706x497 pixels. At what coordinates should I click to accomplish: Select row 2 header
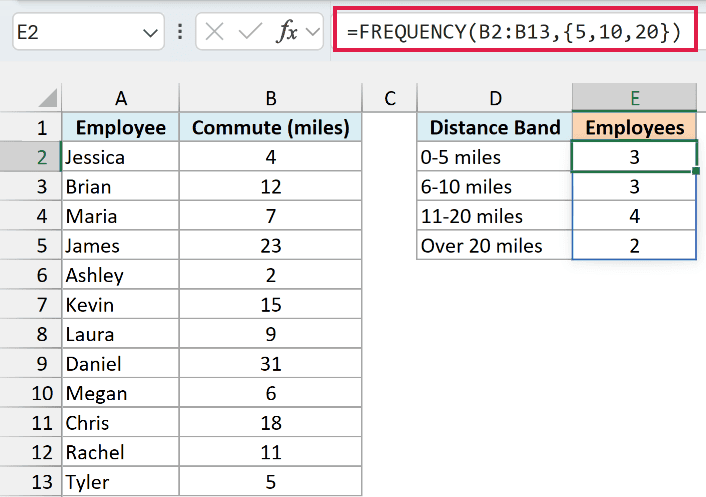pos(31,157)
